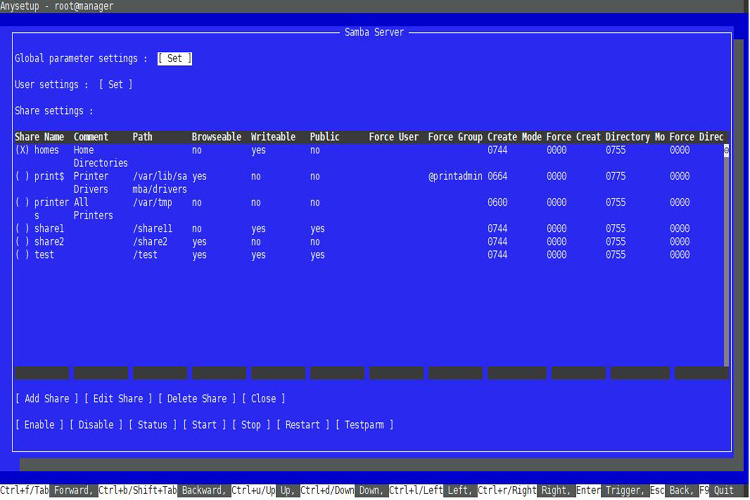Click the /var/lib/samba/drivers path cell
The image size is (750, 500).
click(160, 183)
